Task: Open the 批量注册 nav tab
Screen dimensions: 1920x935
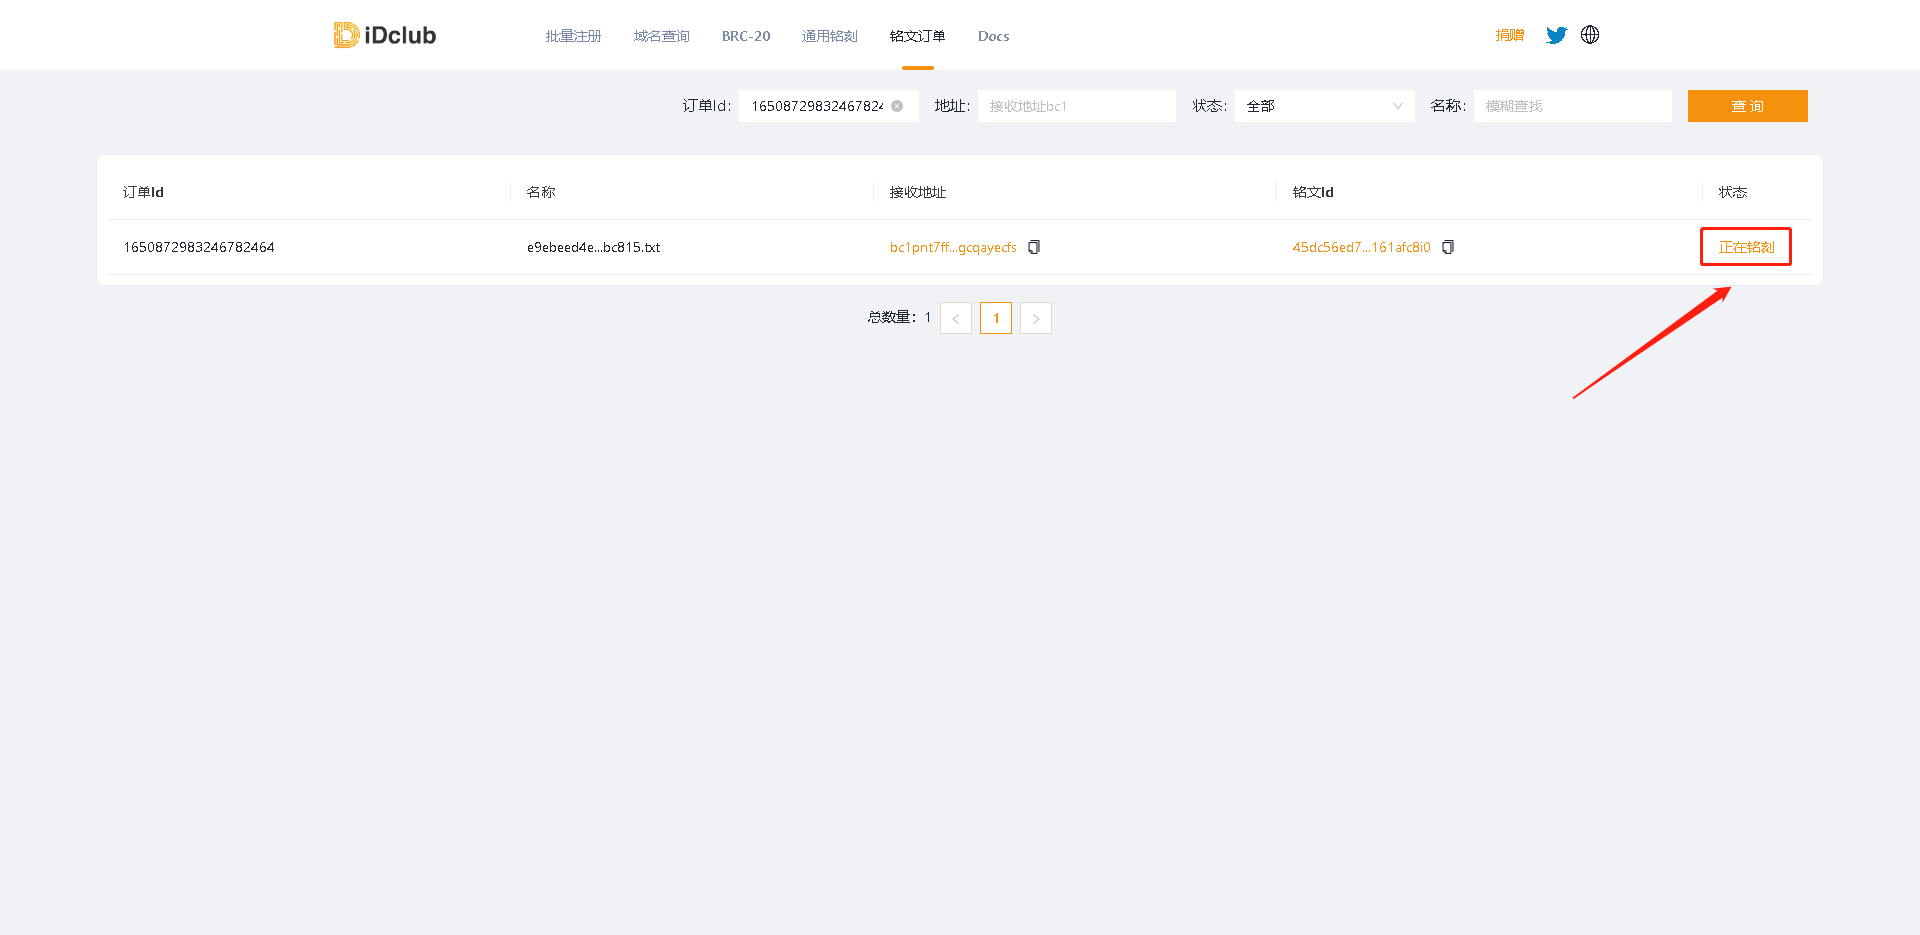Action: coord(573,36)
